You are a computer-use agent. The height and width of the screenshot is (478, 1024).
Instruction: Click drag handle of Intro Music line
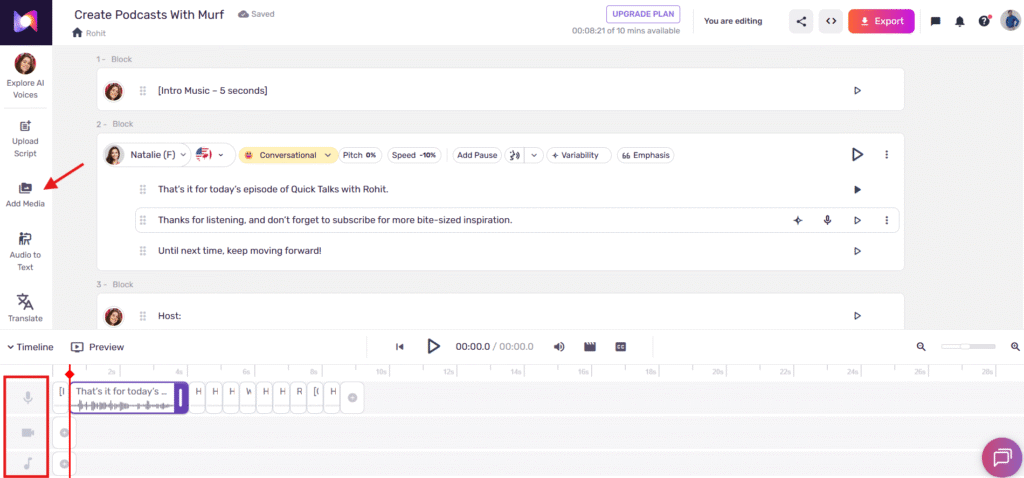point(142,91)
